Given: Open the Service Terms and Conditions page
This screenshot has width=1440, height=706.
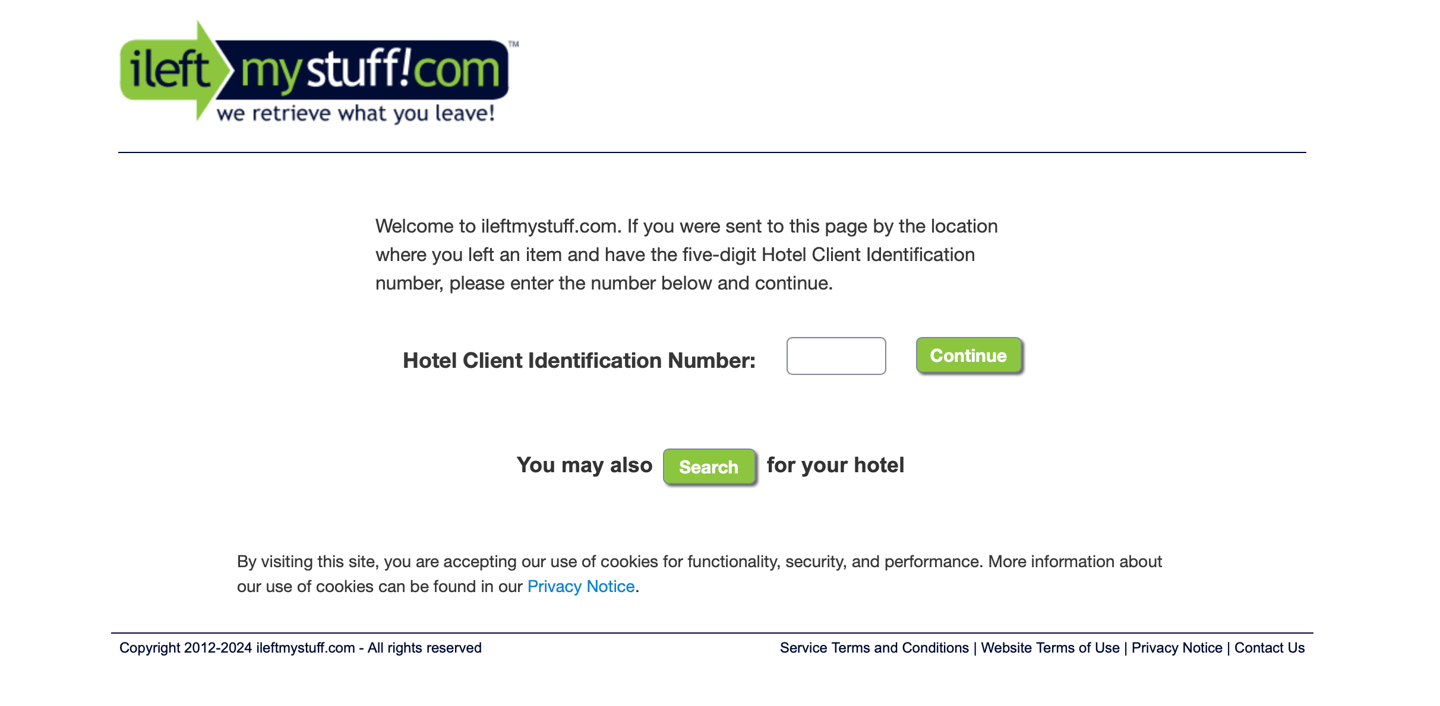Looking at the screenshot, I should [x=874, y=648].
